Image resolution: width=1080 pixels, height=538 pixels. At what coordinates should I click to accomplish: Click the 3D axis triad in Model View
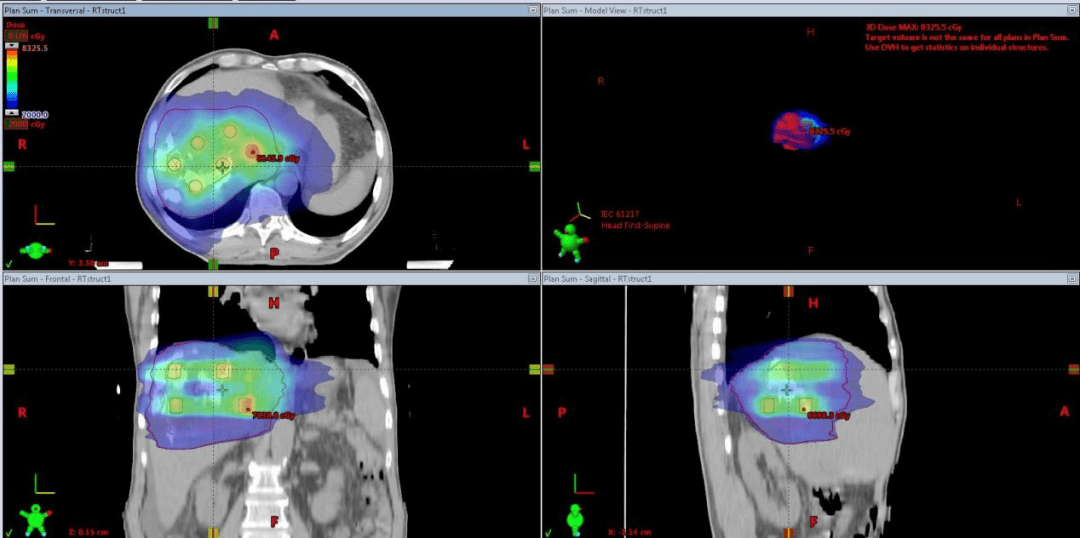[x=578, y=212]
